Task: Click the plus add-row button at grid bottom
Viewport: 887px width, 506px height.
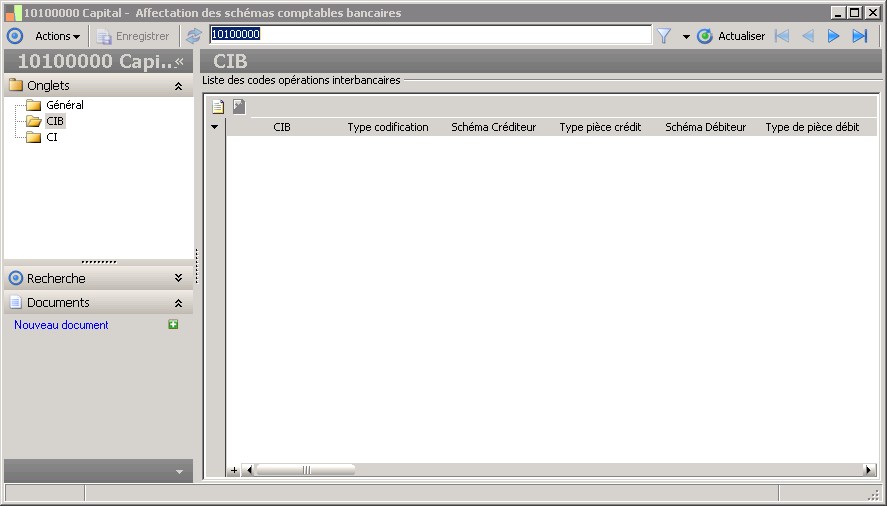Action: click(x=234, y=470)
